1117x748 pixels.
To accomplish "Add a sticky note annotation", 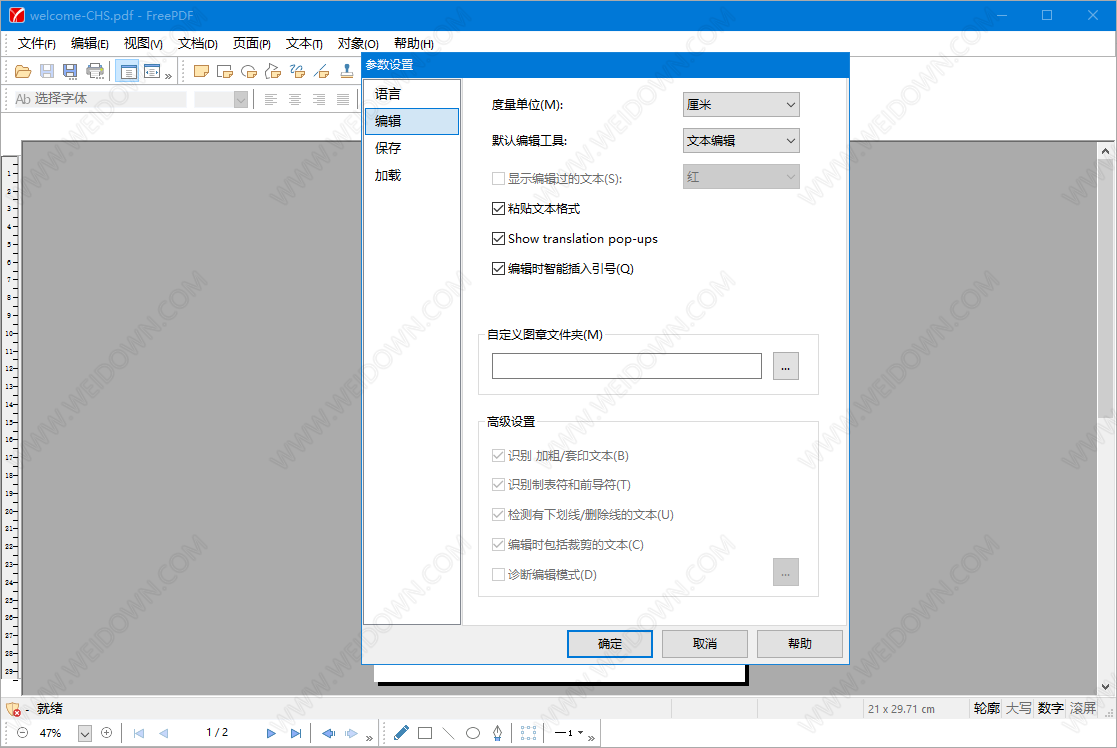I will click(201, 71).
